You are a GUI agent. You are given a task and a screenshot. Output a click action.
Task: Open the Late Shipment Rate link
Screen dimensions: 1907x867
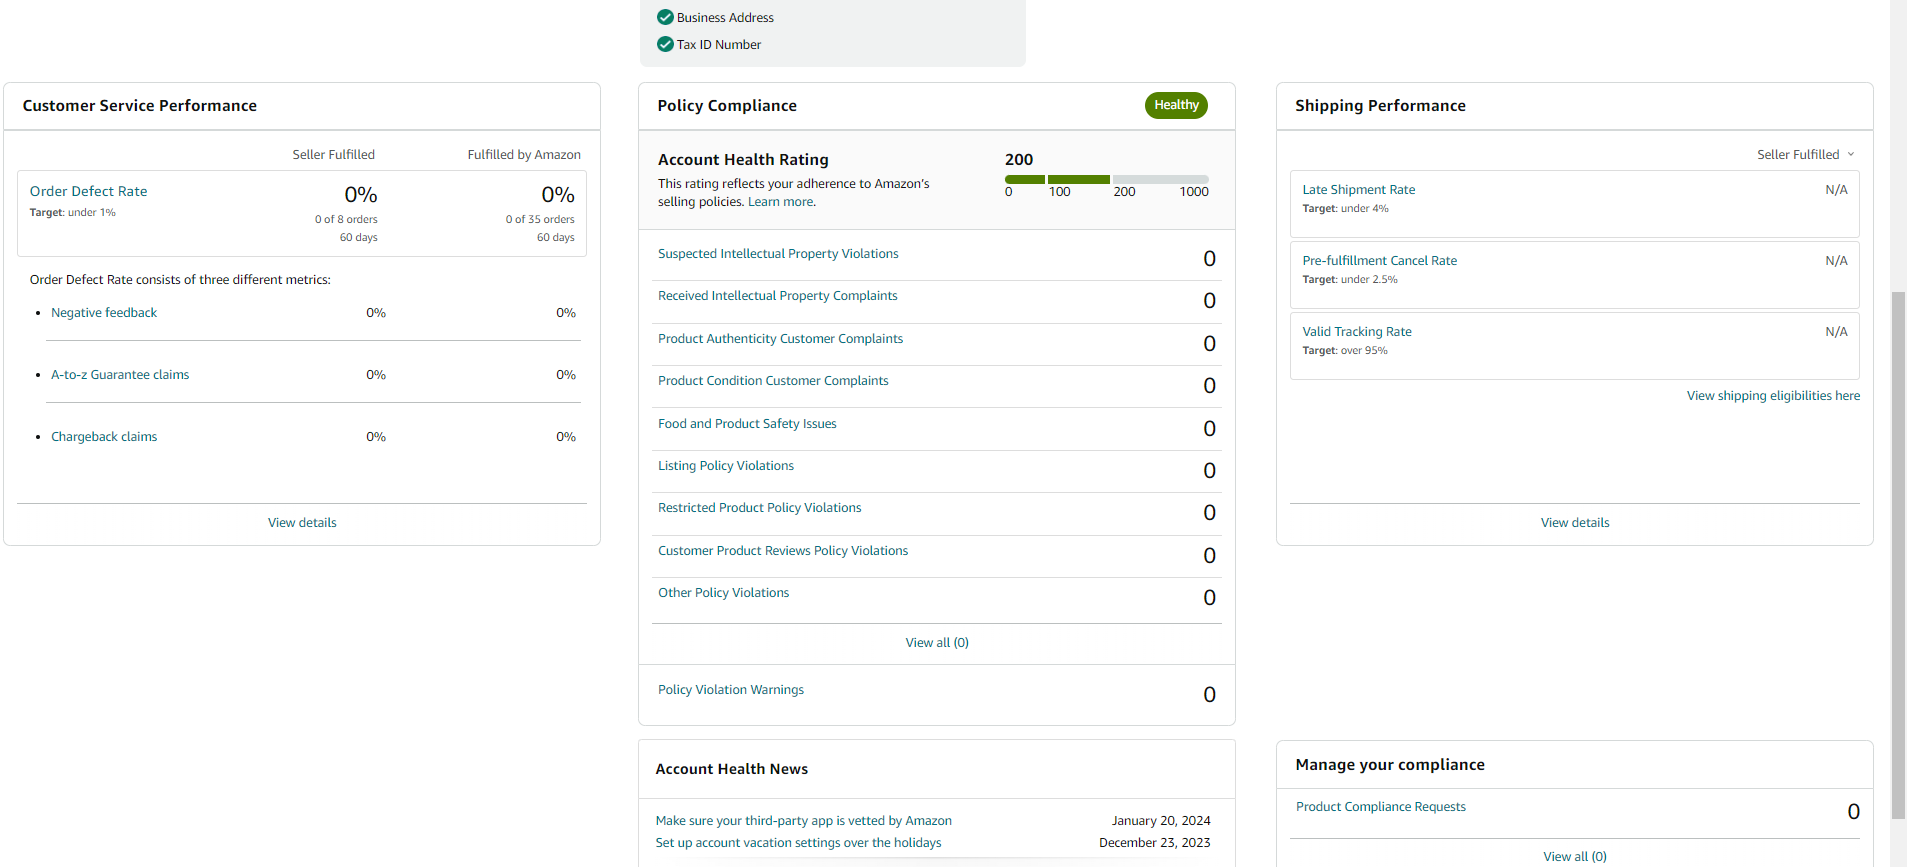tap(1358, 190)
